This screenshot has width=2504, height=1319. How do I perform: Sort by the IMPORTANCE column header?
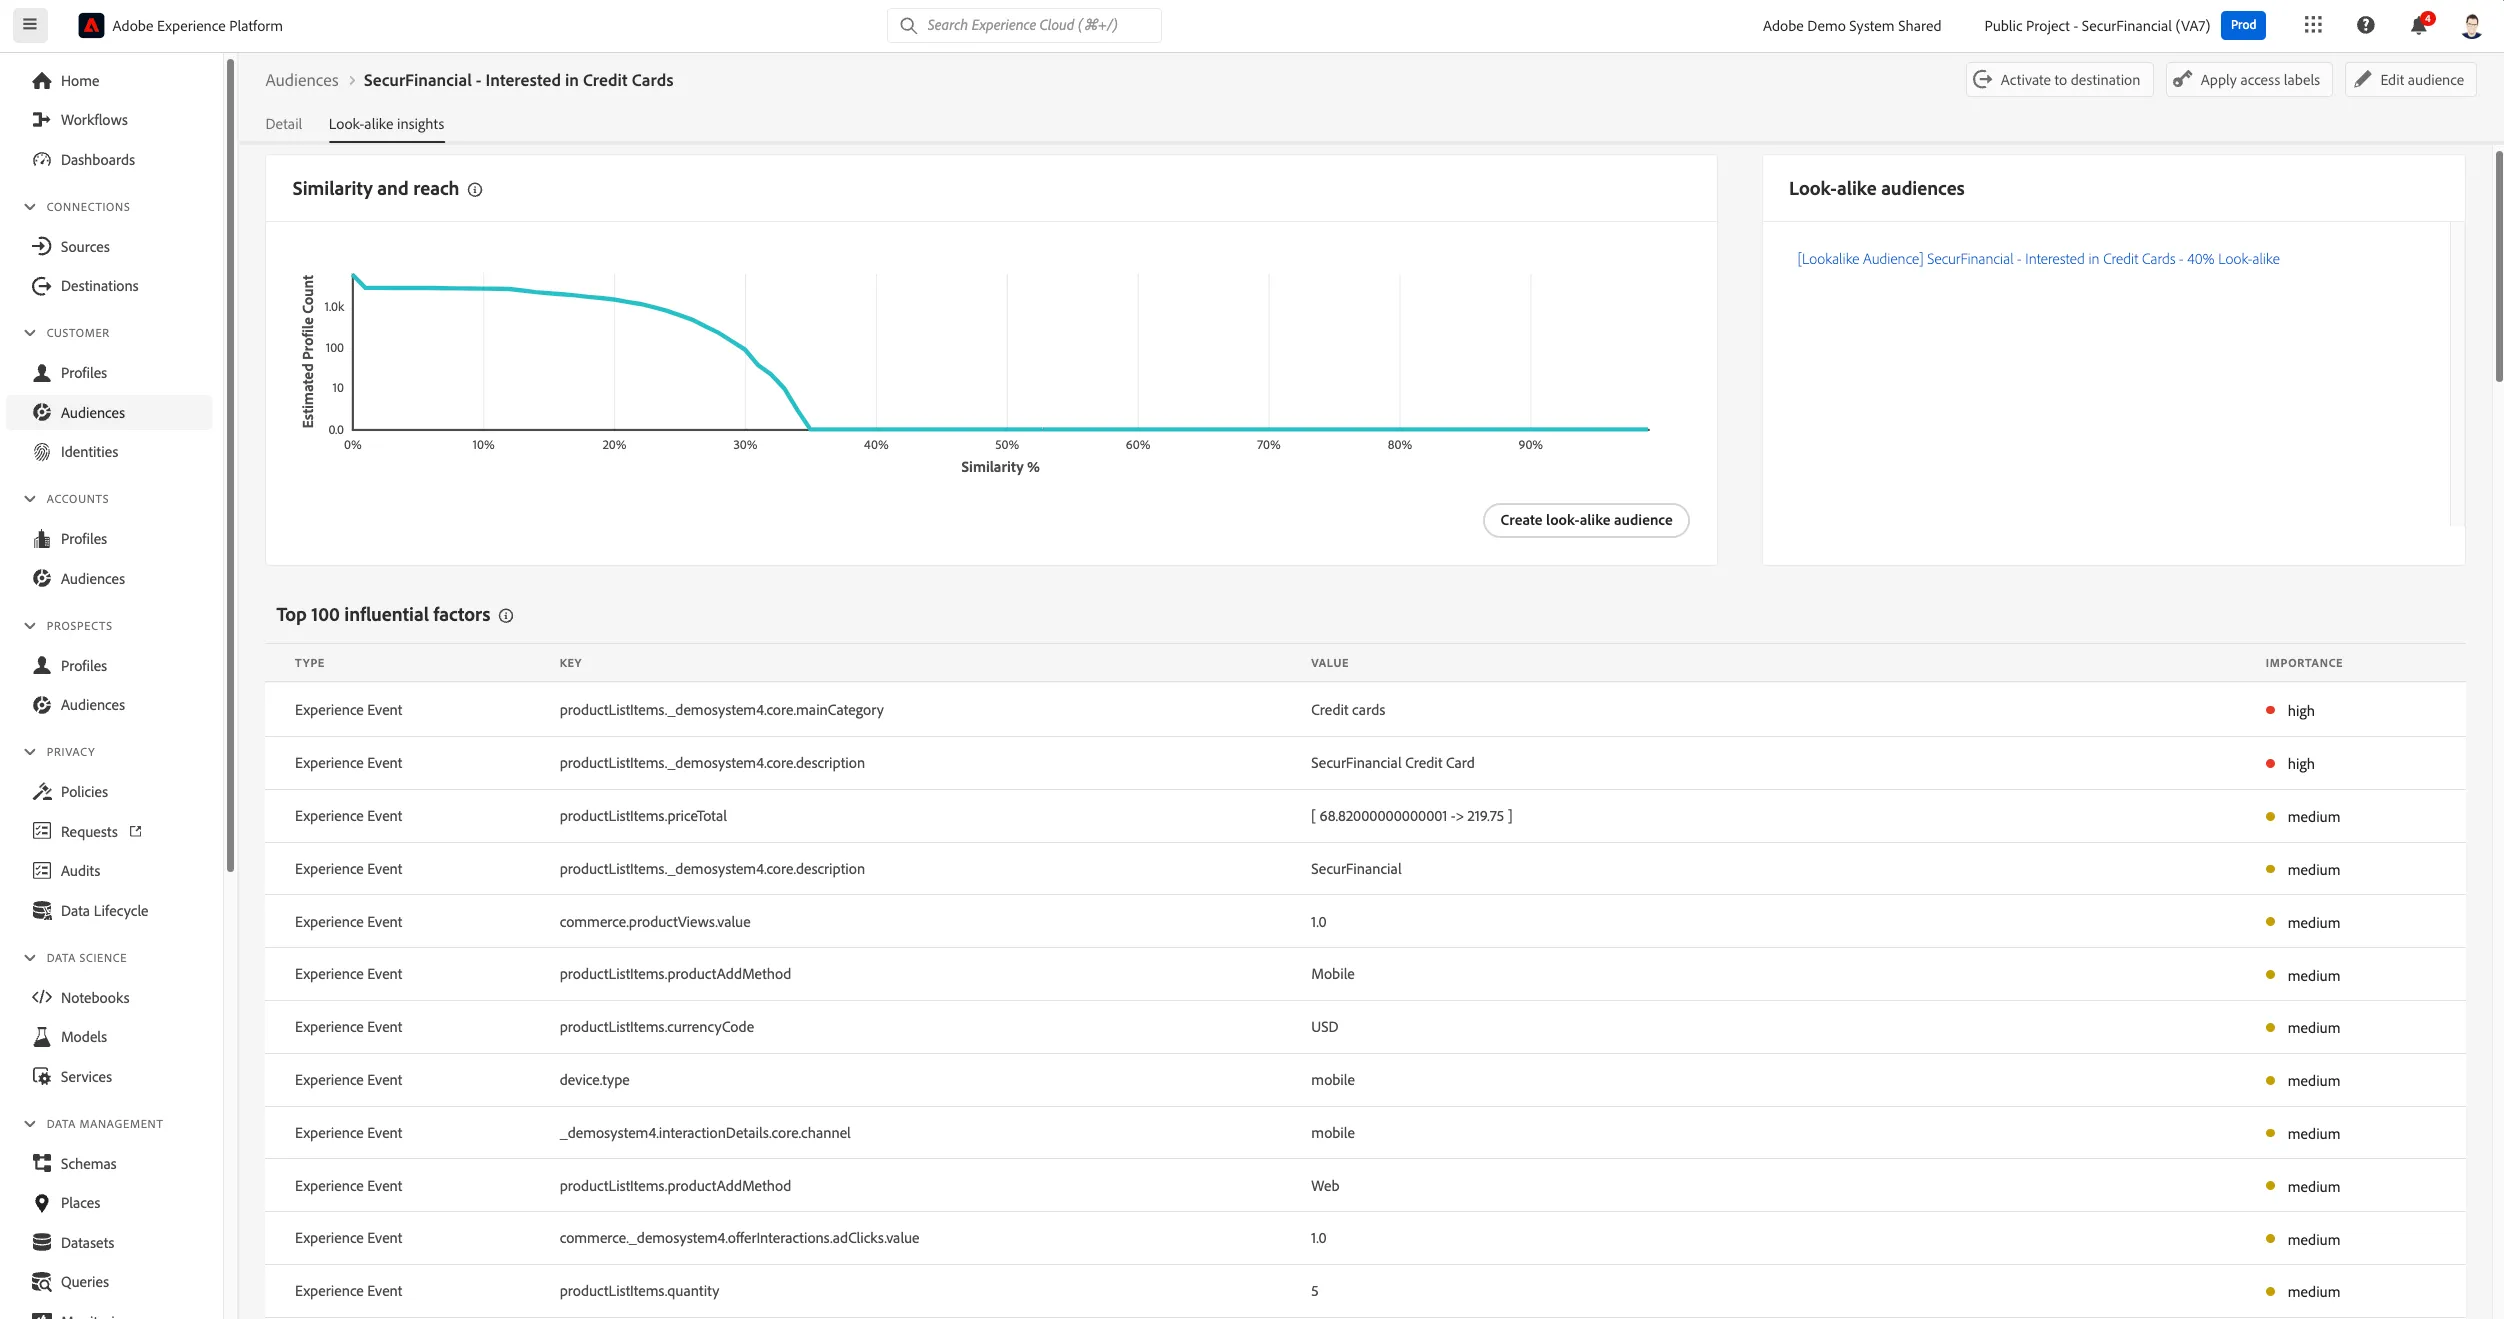pos(2303,663)
